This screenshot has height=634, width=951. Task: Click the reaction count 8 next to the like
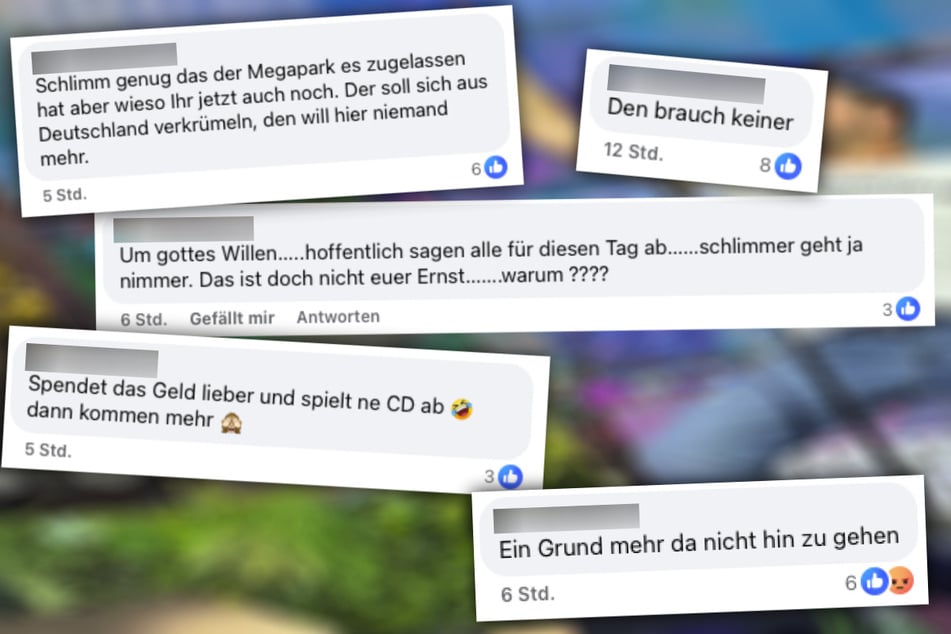(765, 164)
